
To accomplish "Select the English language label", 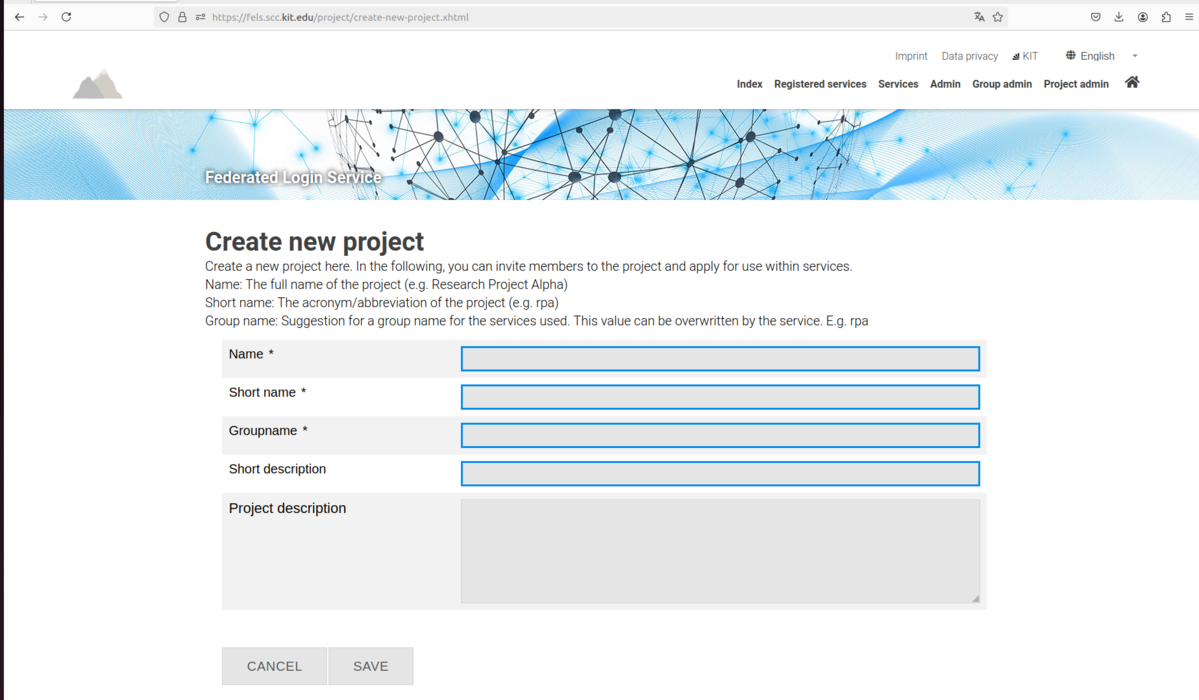I will (1097, 56).
